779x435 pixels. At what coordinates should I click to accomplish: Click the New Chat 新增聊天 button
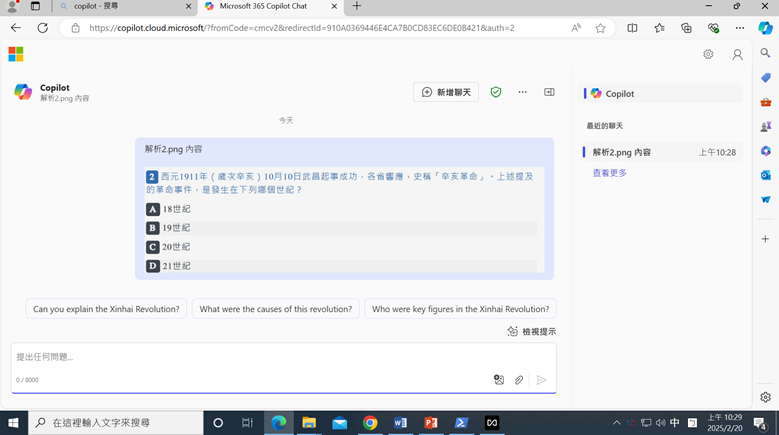click(446, 92)
